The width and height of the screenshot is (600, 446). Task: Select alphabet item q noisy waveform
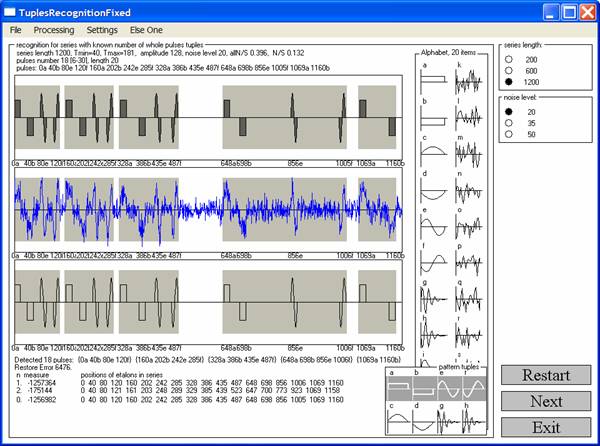pos(468,299)
